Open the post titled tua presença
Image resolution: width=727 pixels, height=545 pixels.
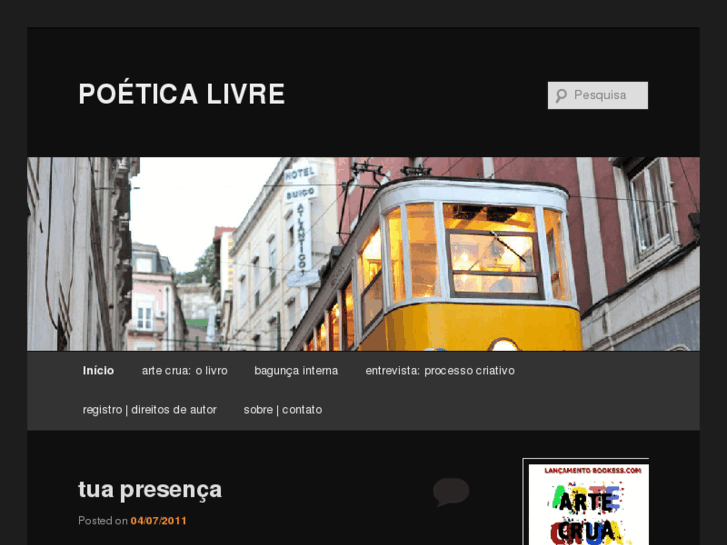[x=150, y=490]
